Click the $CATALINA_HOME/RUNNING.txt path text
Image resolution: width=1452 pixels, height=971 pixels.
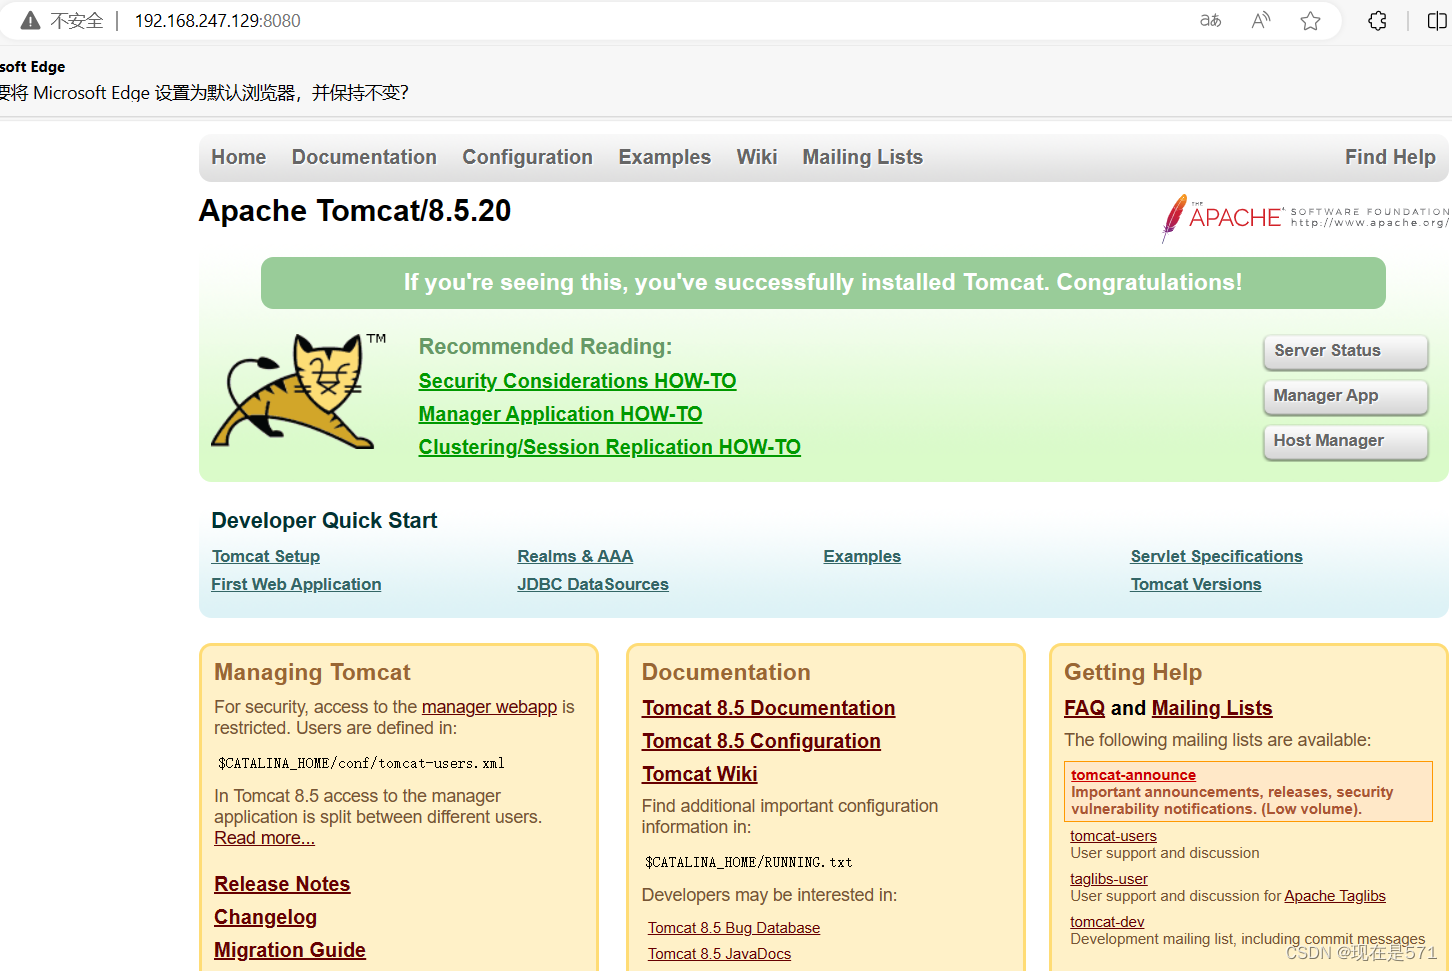tap(748, 862)
